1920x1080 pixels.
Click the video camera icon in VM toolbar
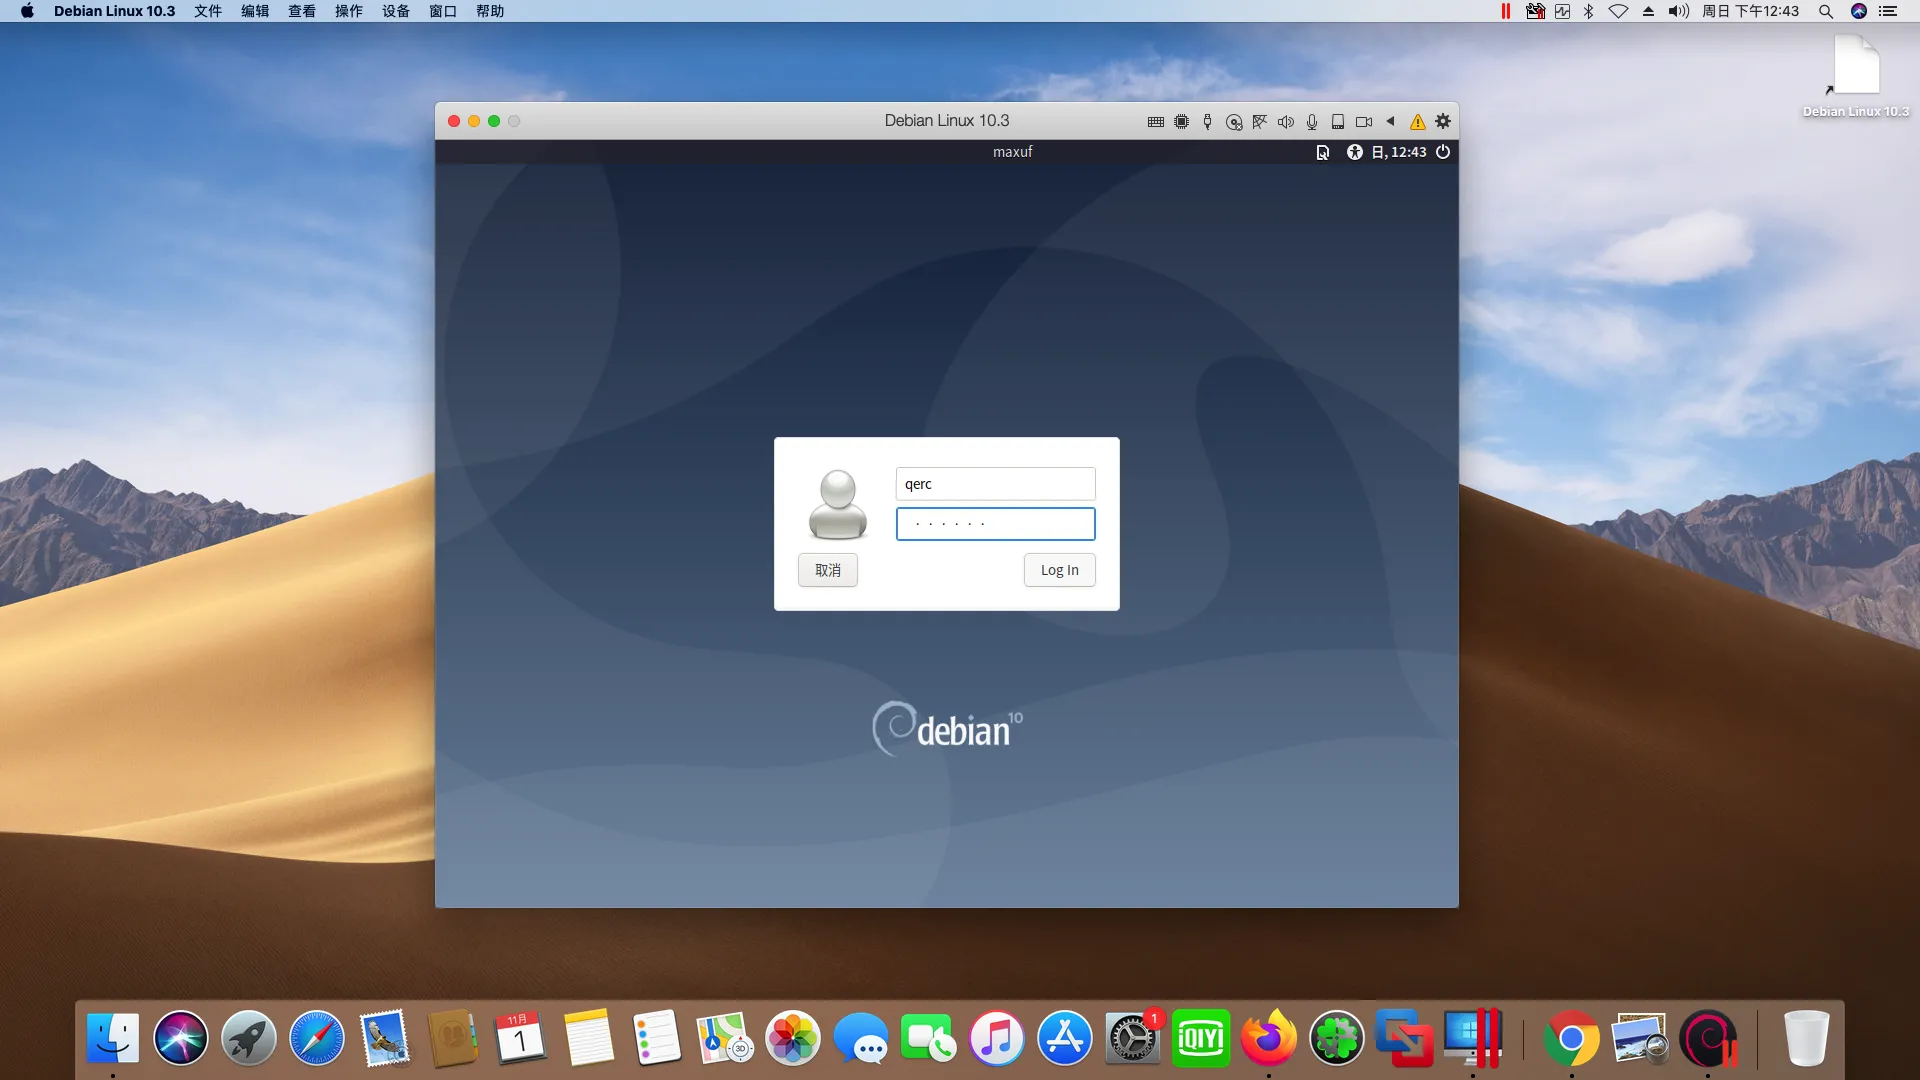[1364, 122]
